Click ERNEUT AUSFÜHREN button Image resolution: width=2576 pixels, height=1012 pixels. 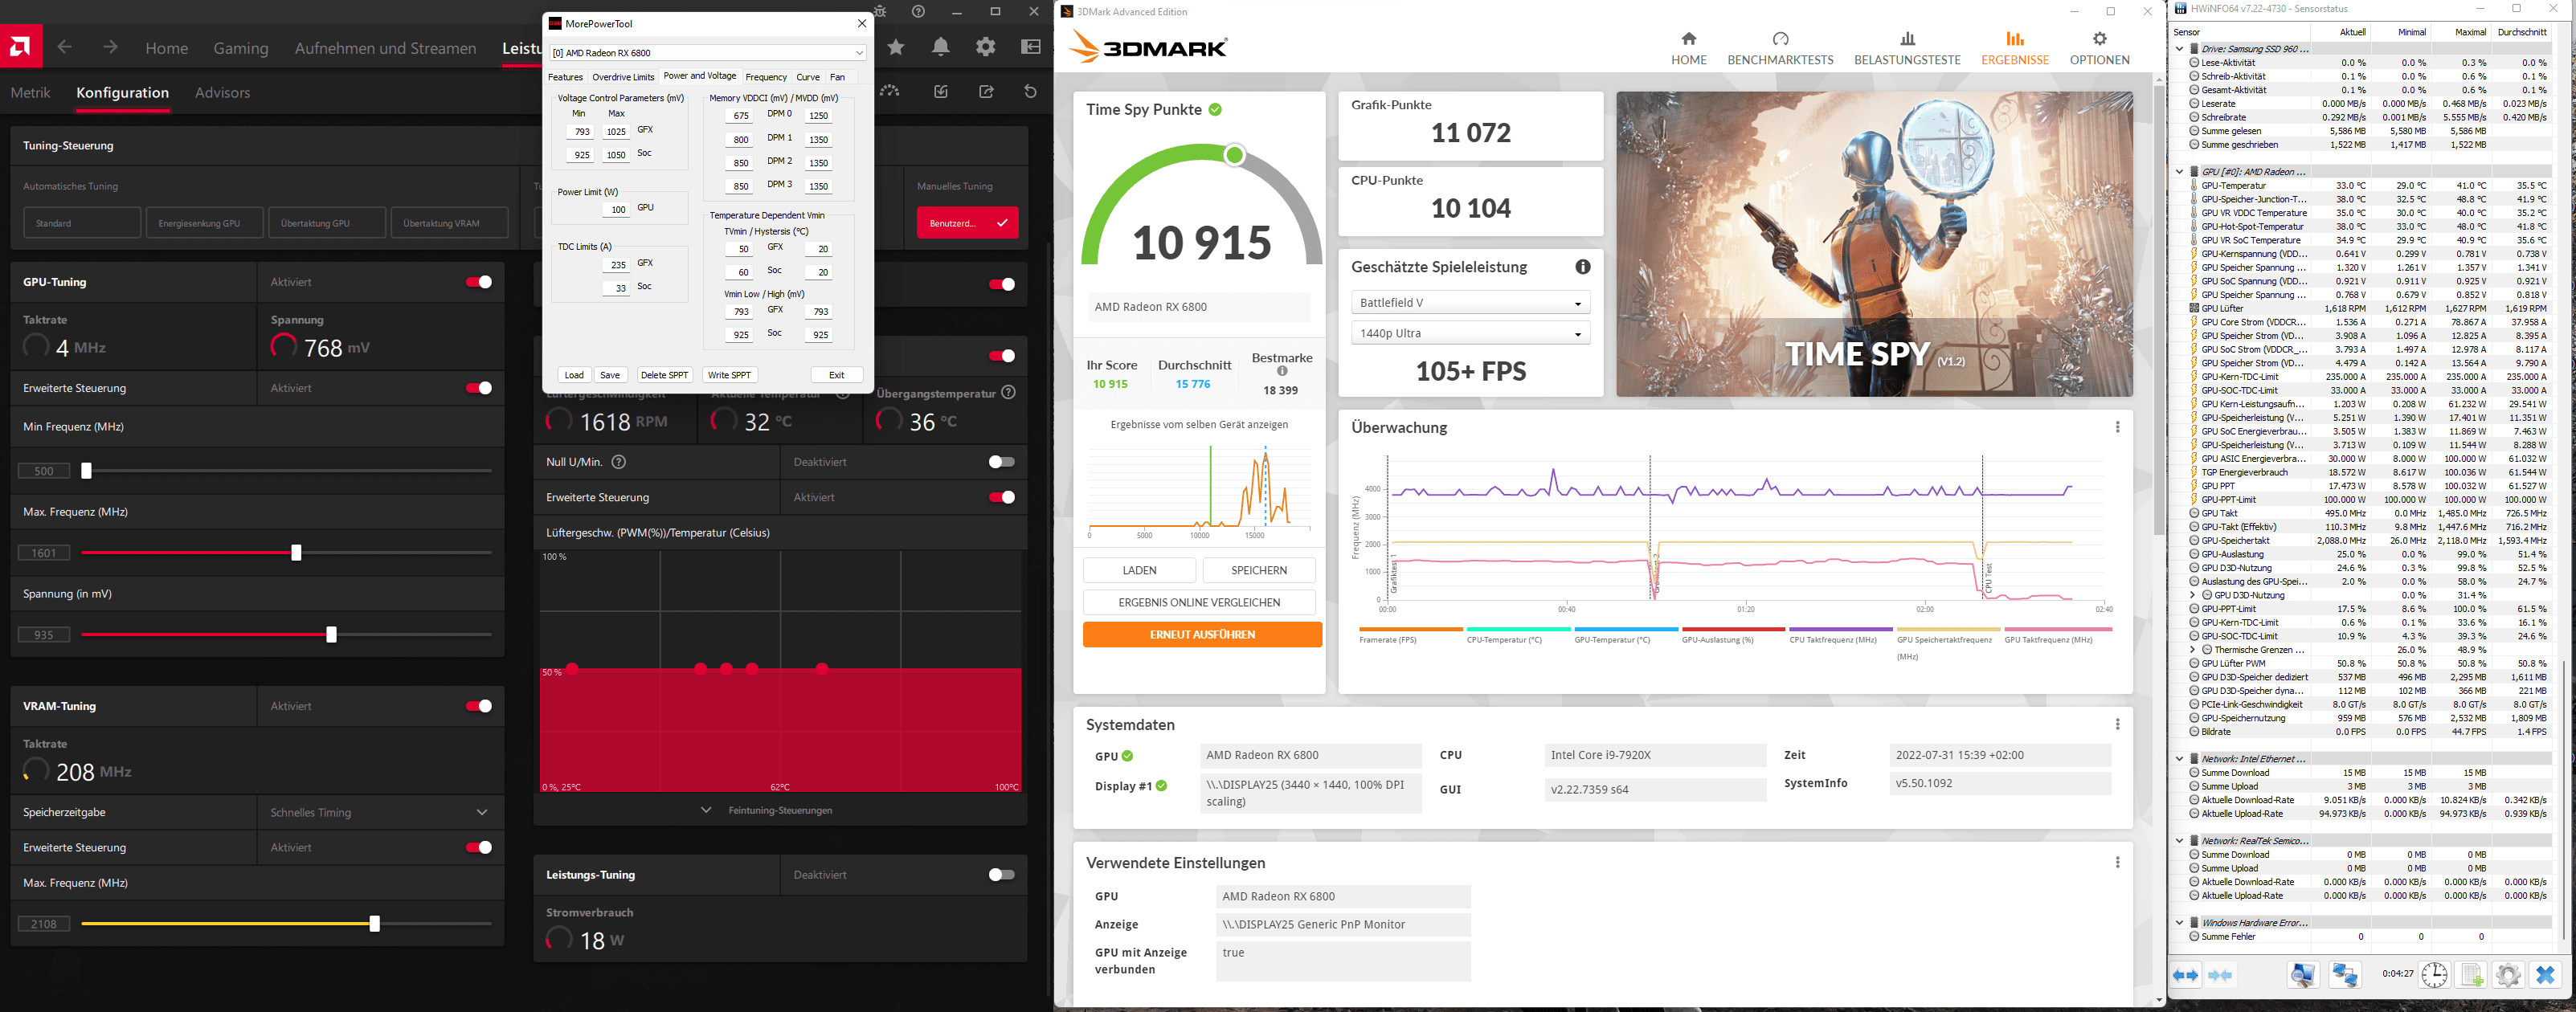(1202, 635)
